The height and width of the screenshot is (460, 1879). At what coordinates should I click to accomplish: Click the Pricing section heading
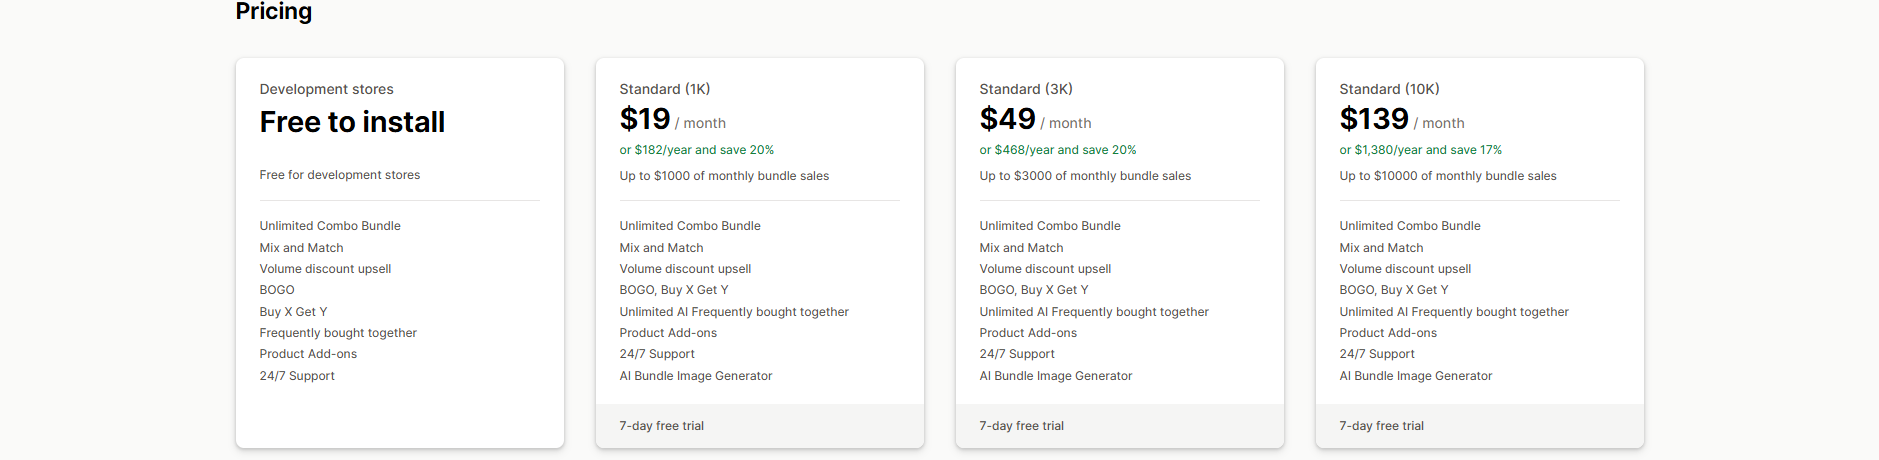(x=273, y=11)
